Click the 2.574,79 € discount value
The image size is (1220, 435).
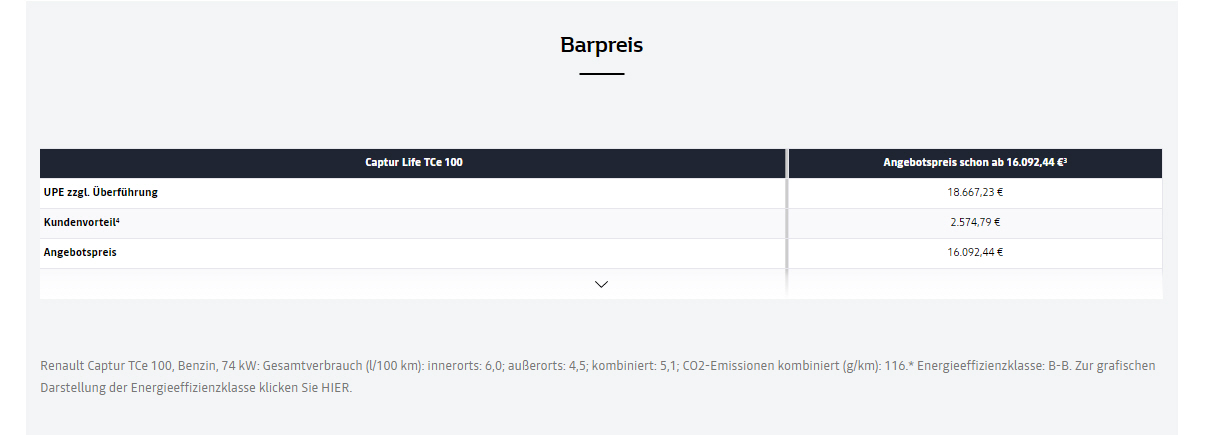coord(975,222)
